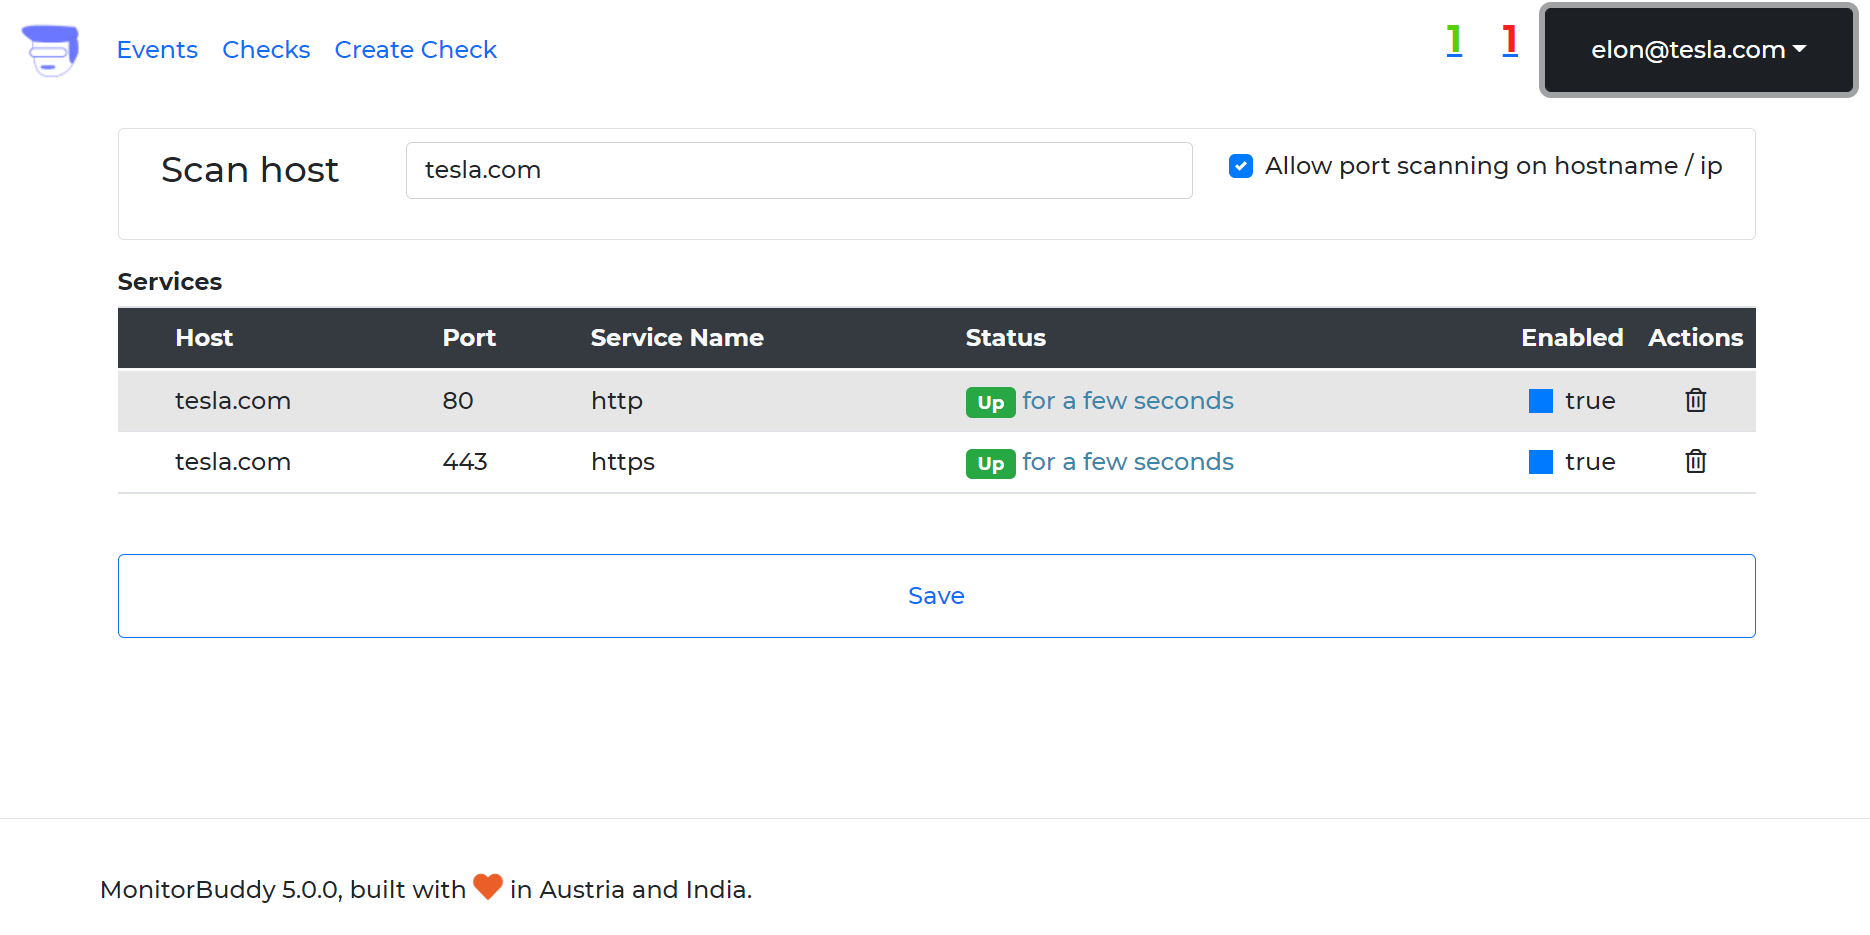Go to the Events page
1870x935 pixels.
coord(157,50)
